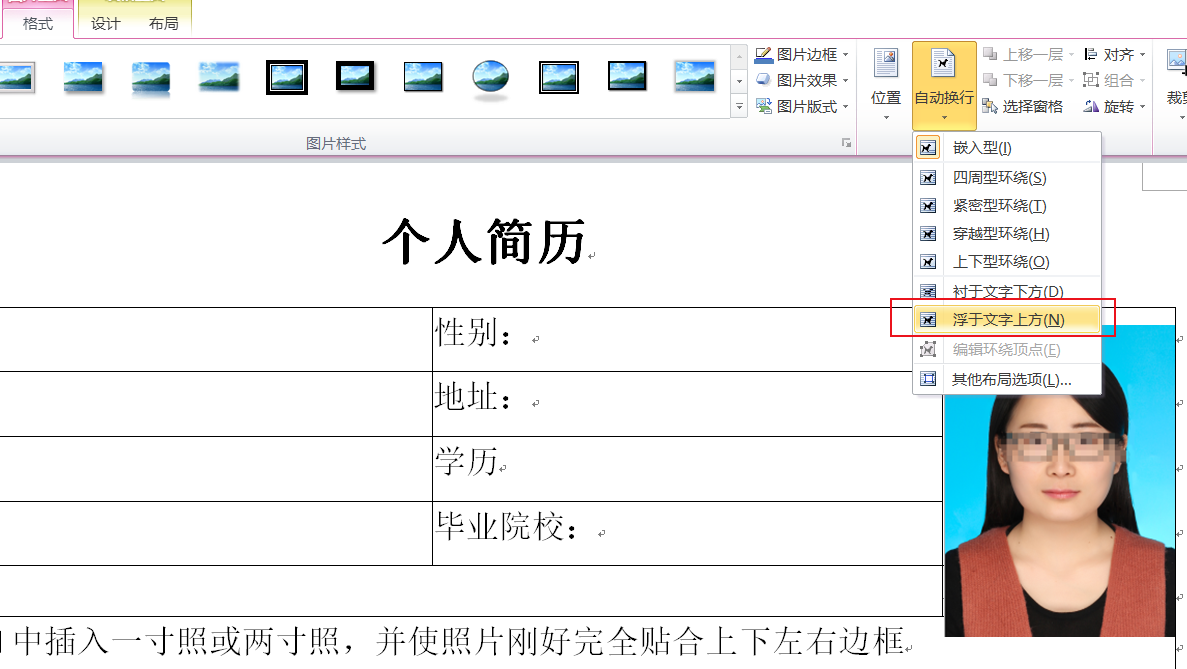Apply the oval picture style thumbnail
This screenshot has height=669, width=1187.
pos(491,79)
